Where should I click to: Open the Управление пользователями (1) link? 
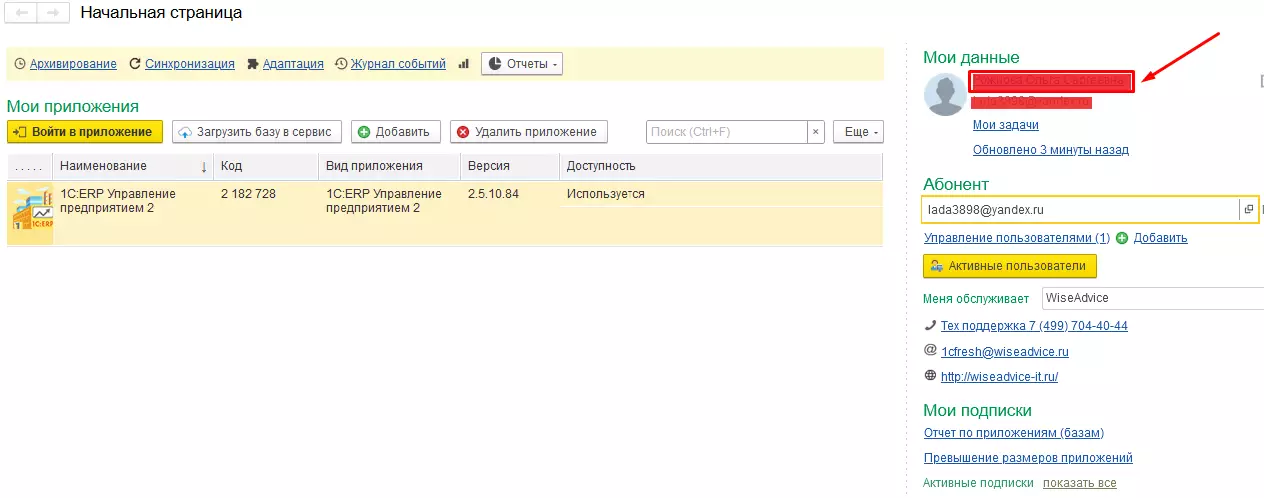point(1017,238)
